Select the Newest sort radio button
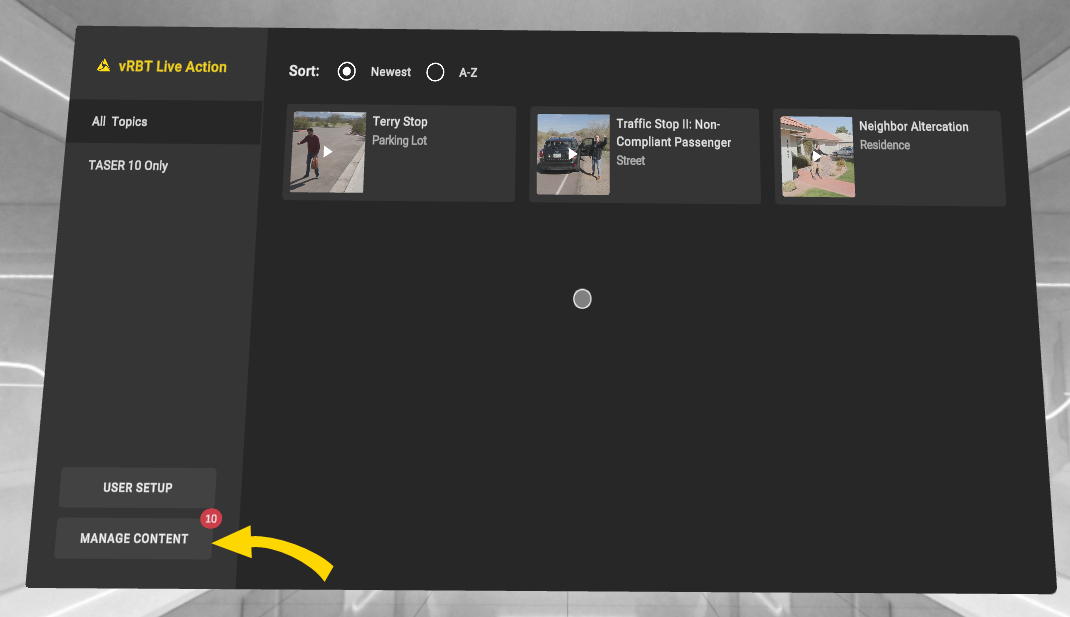The image size is (1070, 617). [347, 72]
